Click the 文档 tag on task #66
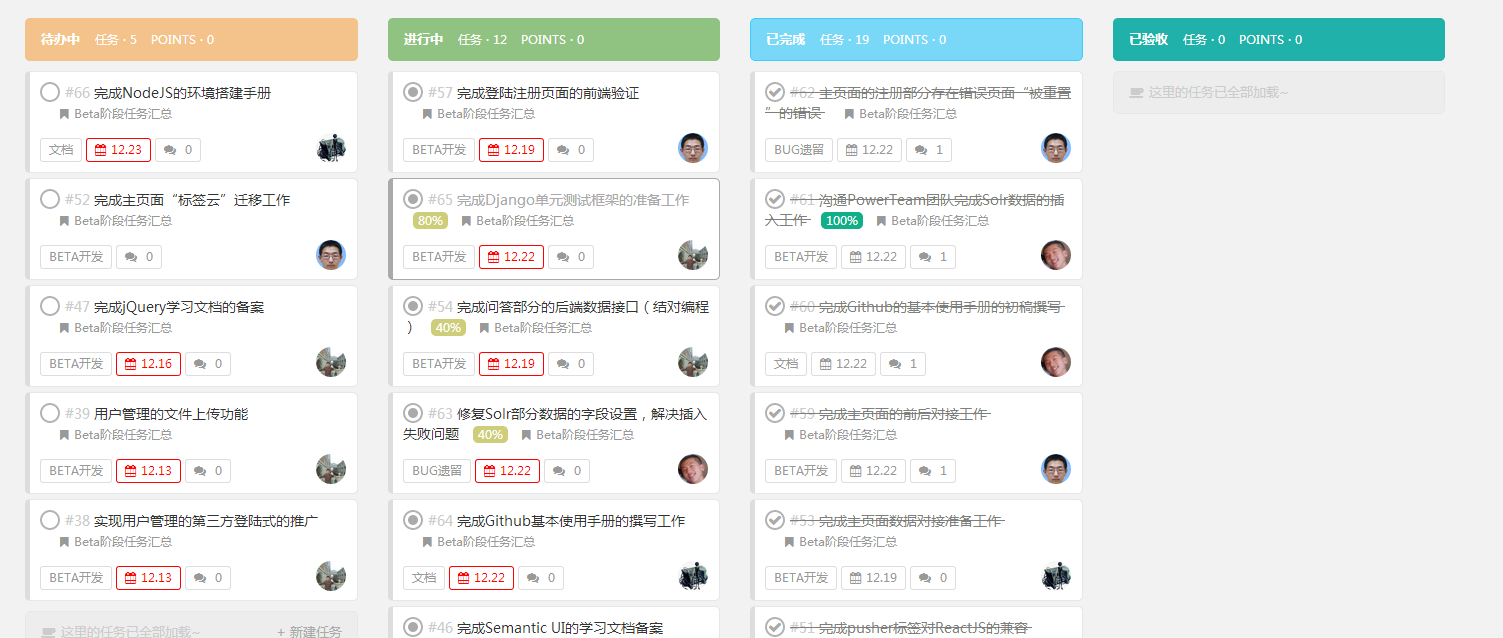 tap(61, 150)
